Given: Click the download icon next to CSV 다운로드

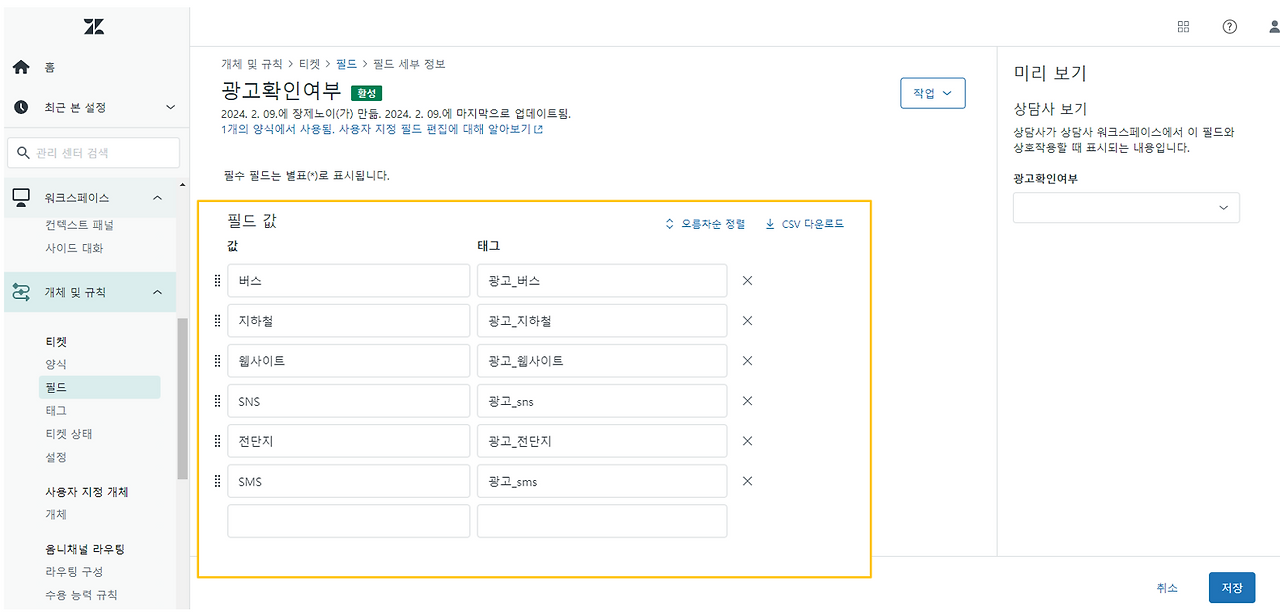Looking at the screenshot, I should 769,223.
